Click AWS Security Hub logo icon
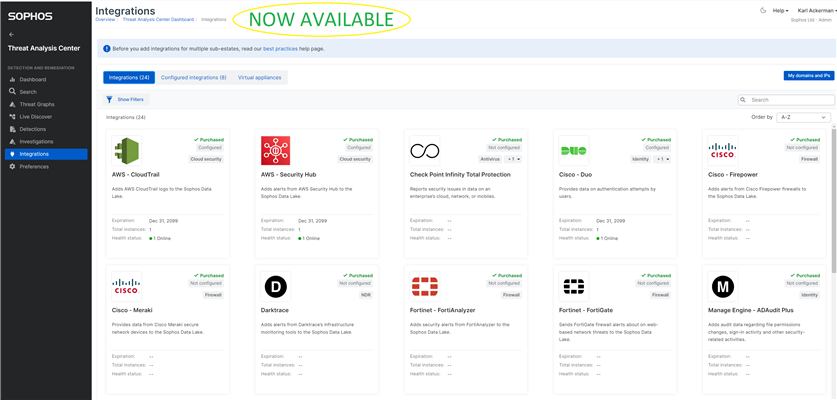This screenshot has width=837, height=400. coord(275,150)
